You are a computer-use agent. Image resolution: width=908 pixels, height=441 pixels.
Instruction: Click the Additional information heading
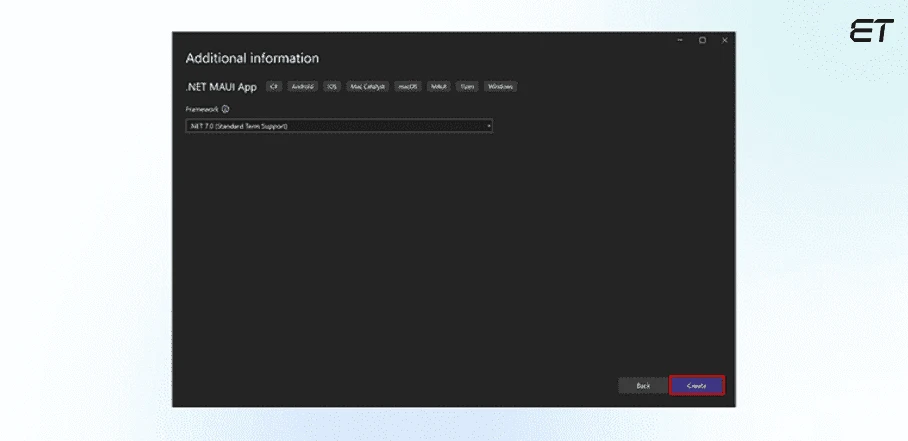point(252,58)
